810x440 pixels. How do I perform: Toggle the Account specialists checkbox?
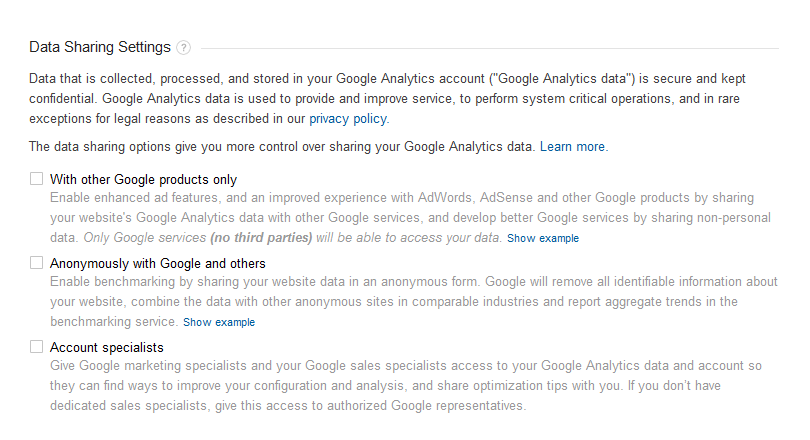[36, 347]
